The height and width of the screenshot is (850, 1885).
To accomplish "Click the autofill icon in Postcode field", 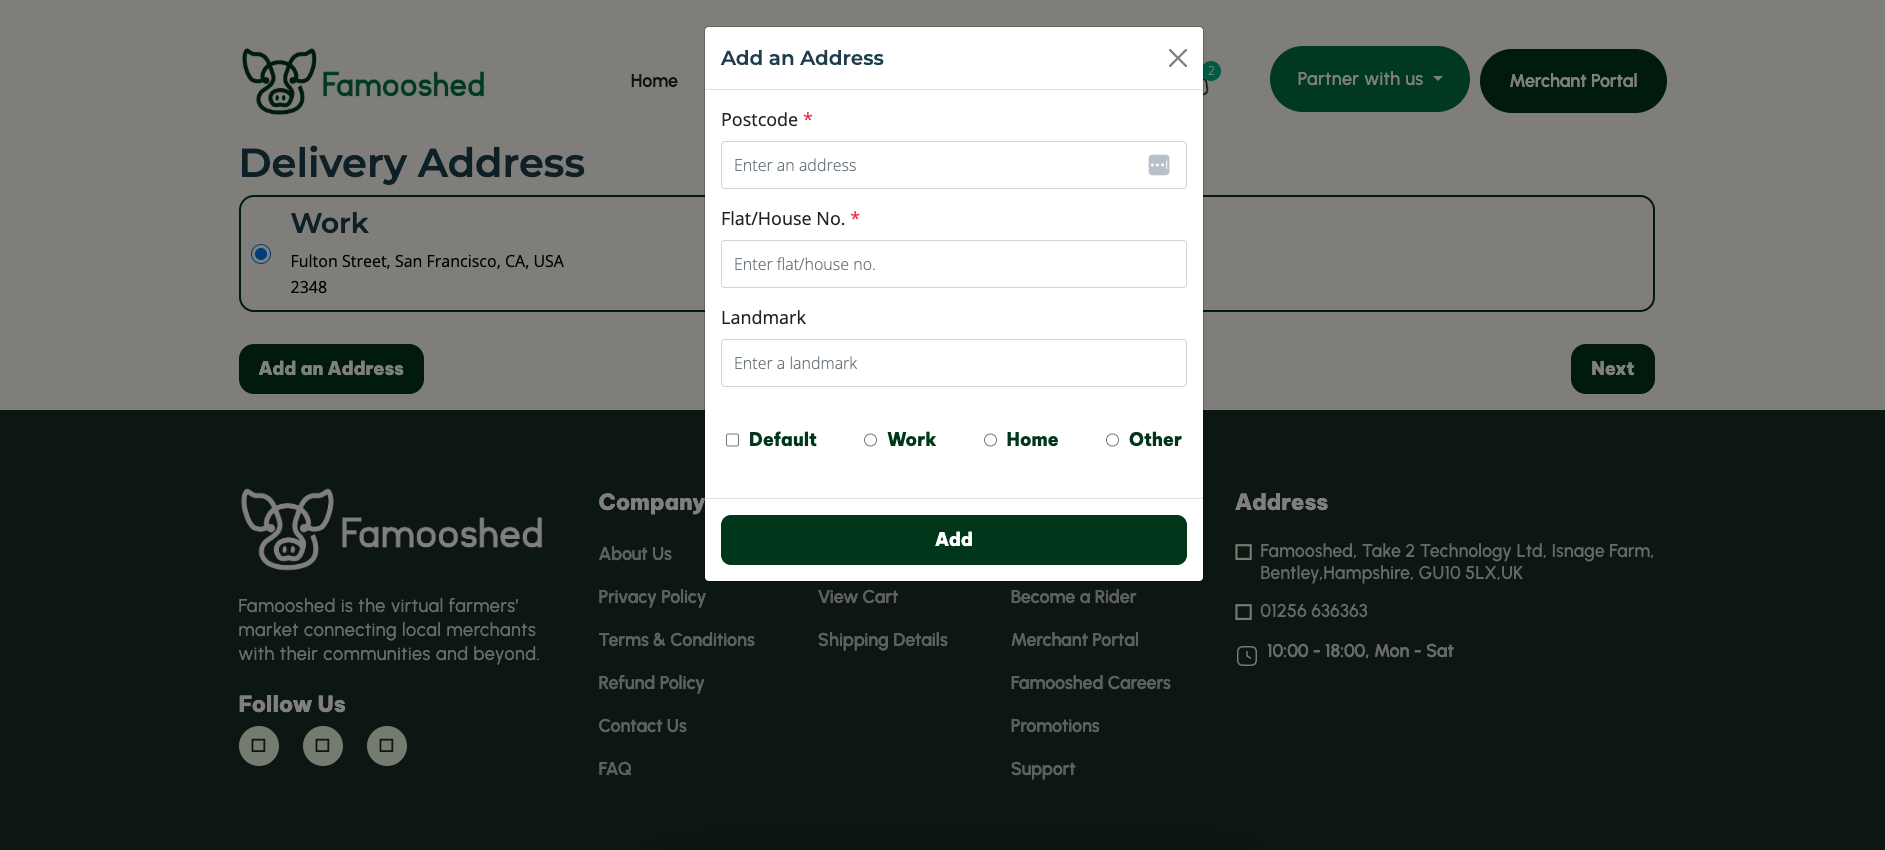I will pos(1158,165).
